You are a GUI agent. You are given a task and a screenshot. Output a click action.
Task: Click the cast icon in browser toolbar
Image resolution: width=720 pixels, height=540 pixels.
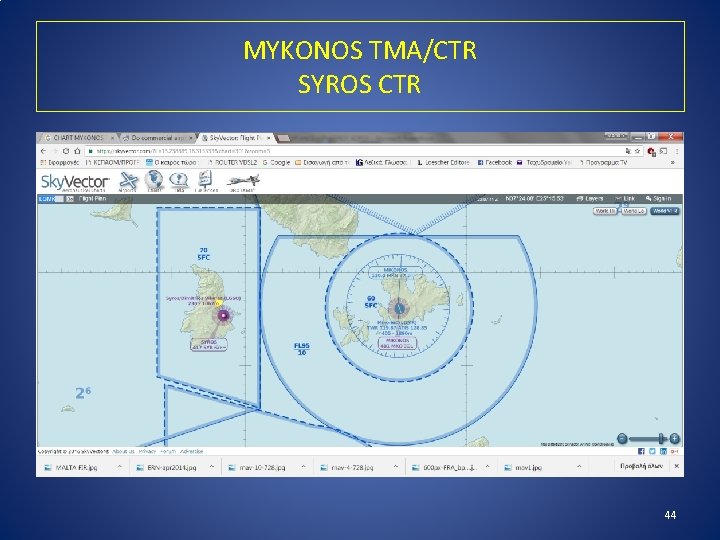pyautogui.click(x=664, y=151)
